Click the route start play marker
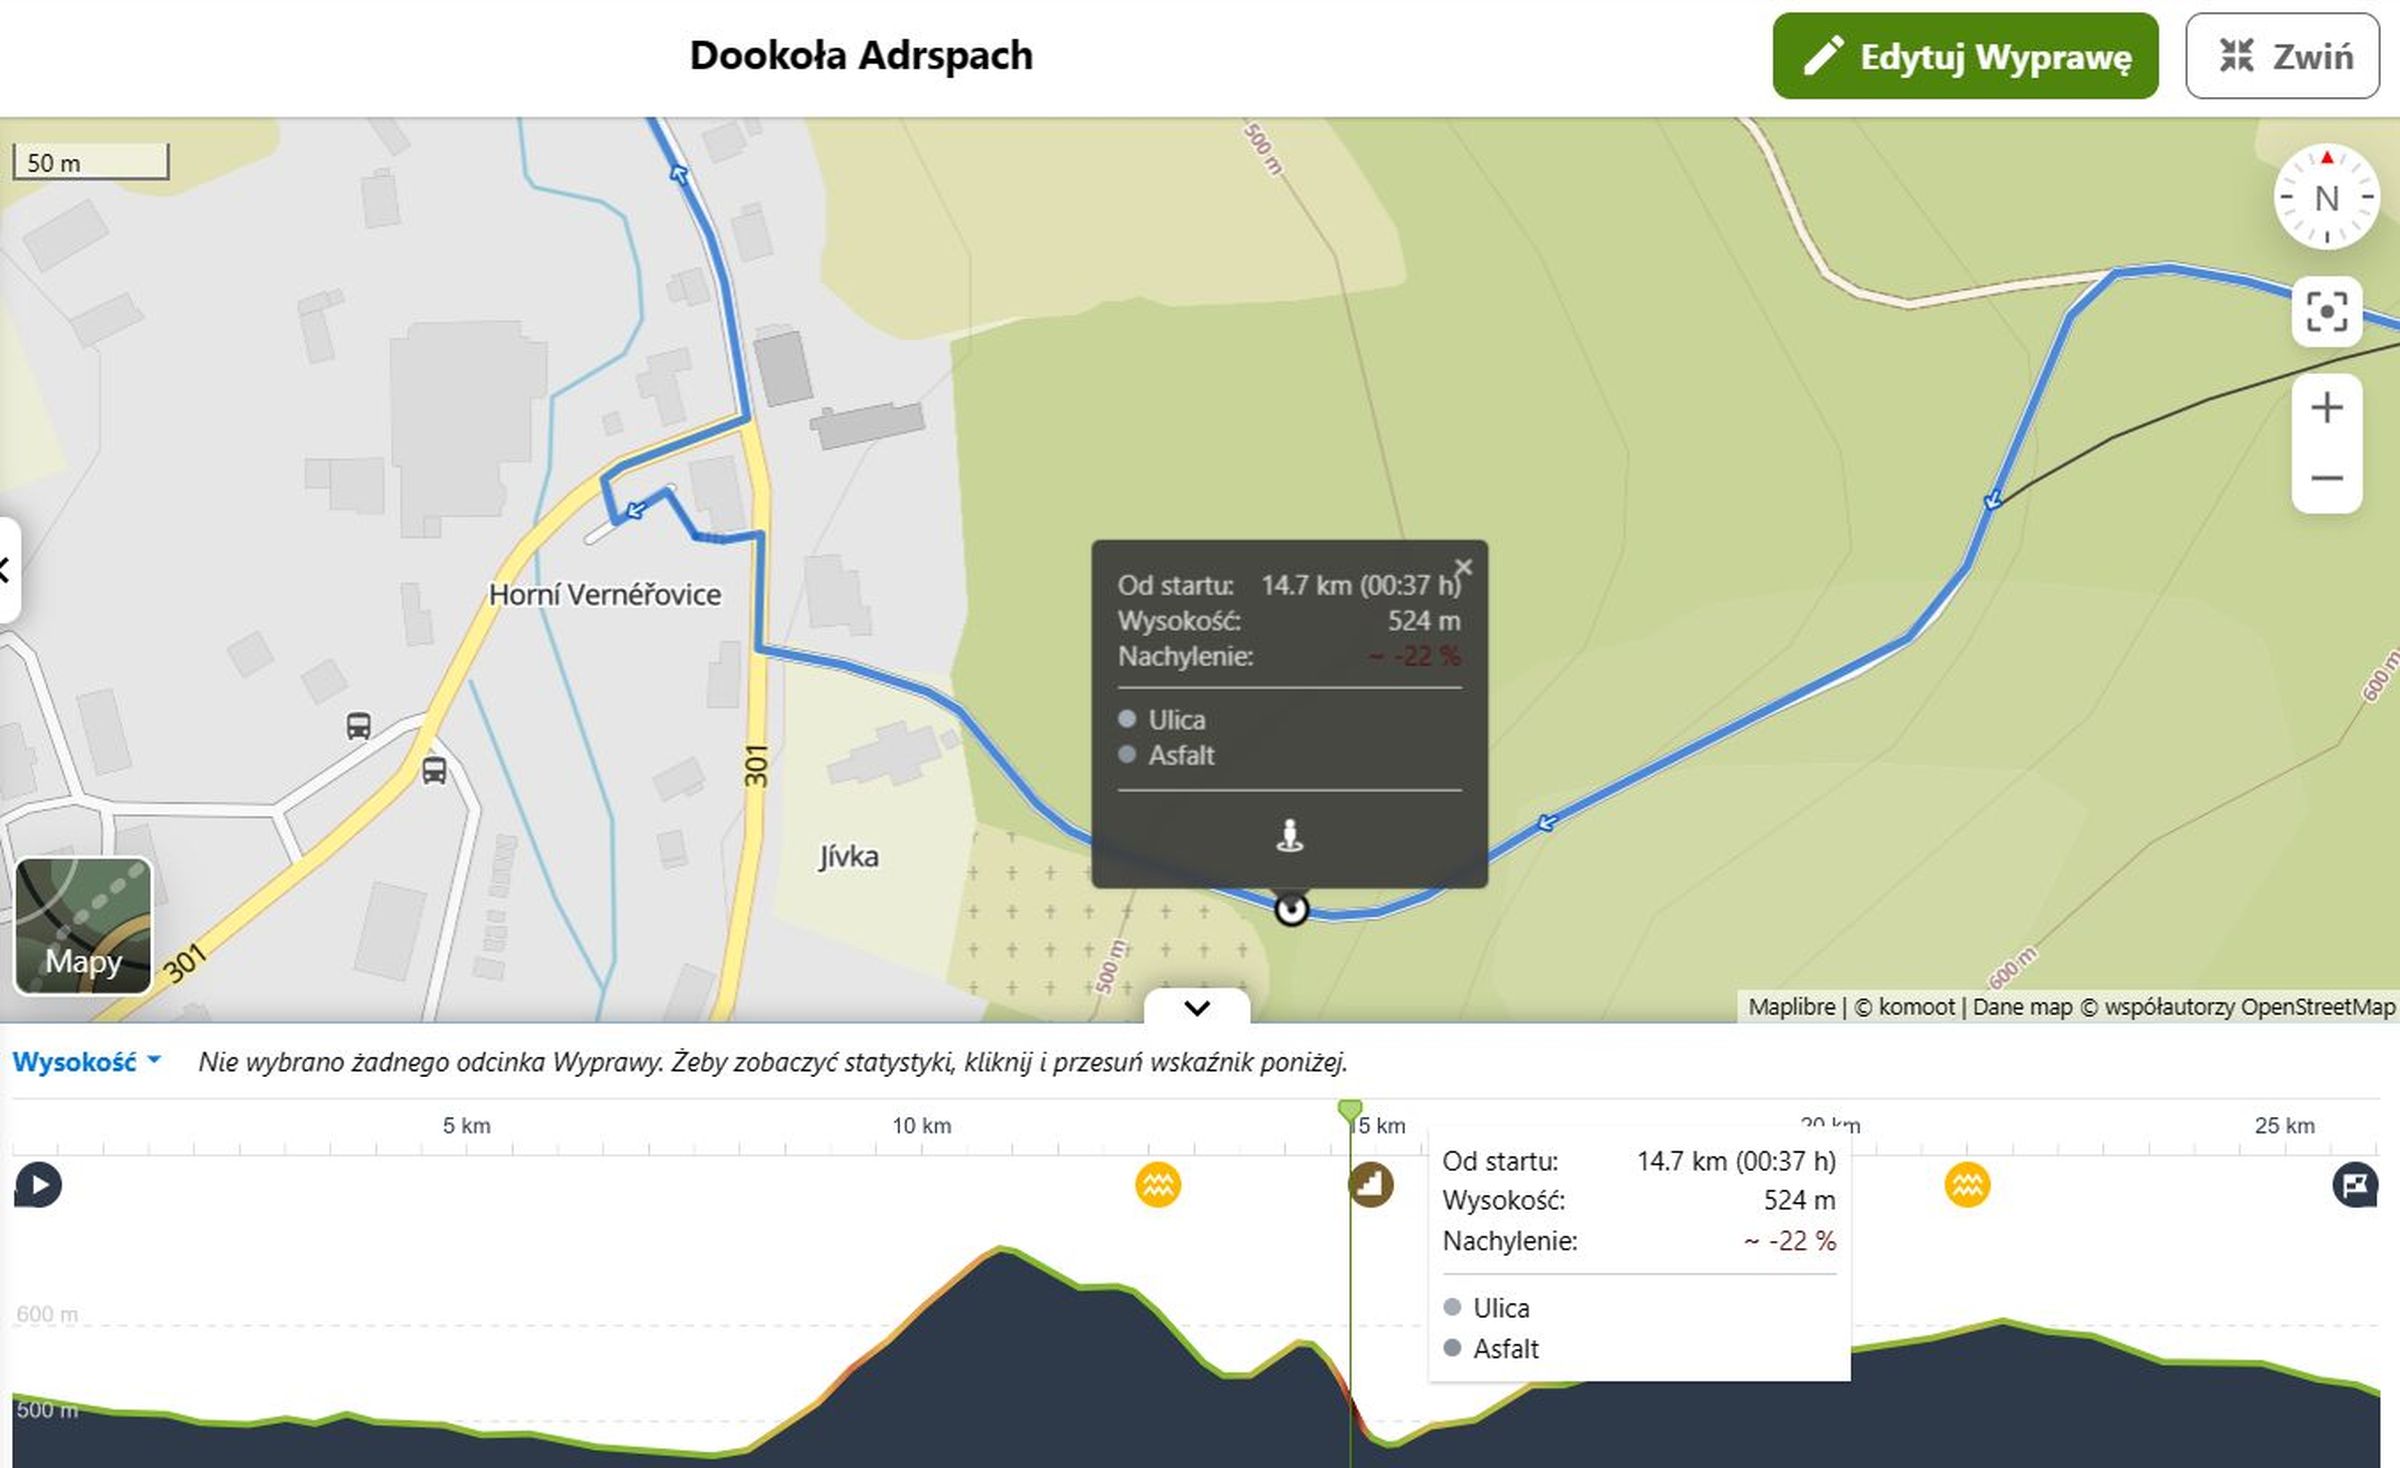This screenshot has width=2400, height=1468. (39, 1185)
